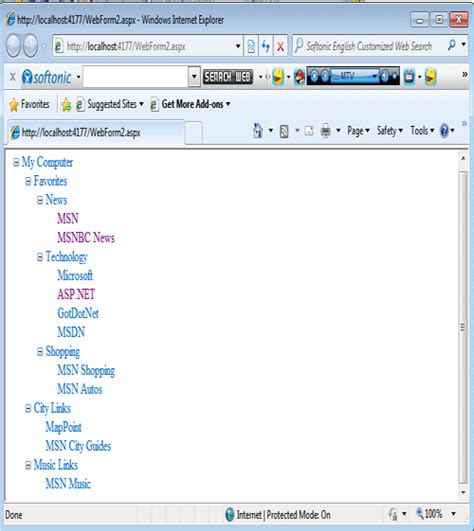
Task: Open the Safety menu
Action: tap(390, 131)
